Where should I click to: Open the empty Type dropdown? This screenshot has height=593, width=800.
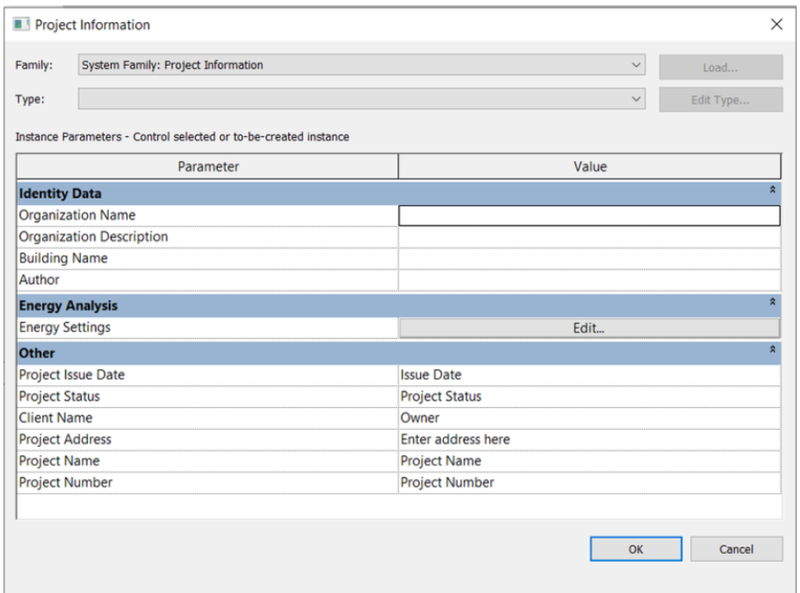pyautogui.click(x=362, y=99)
